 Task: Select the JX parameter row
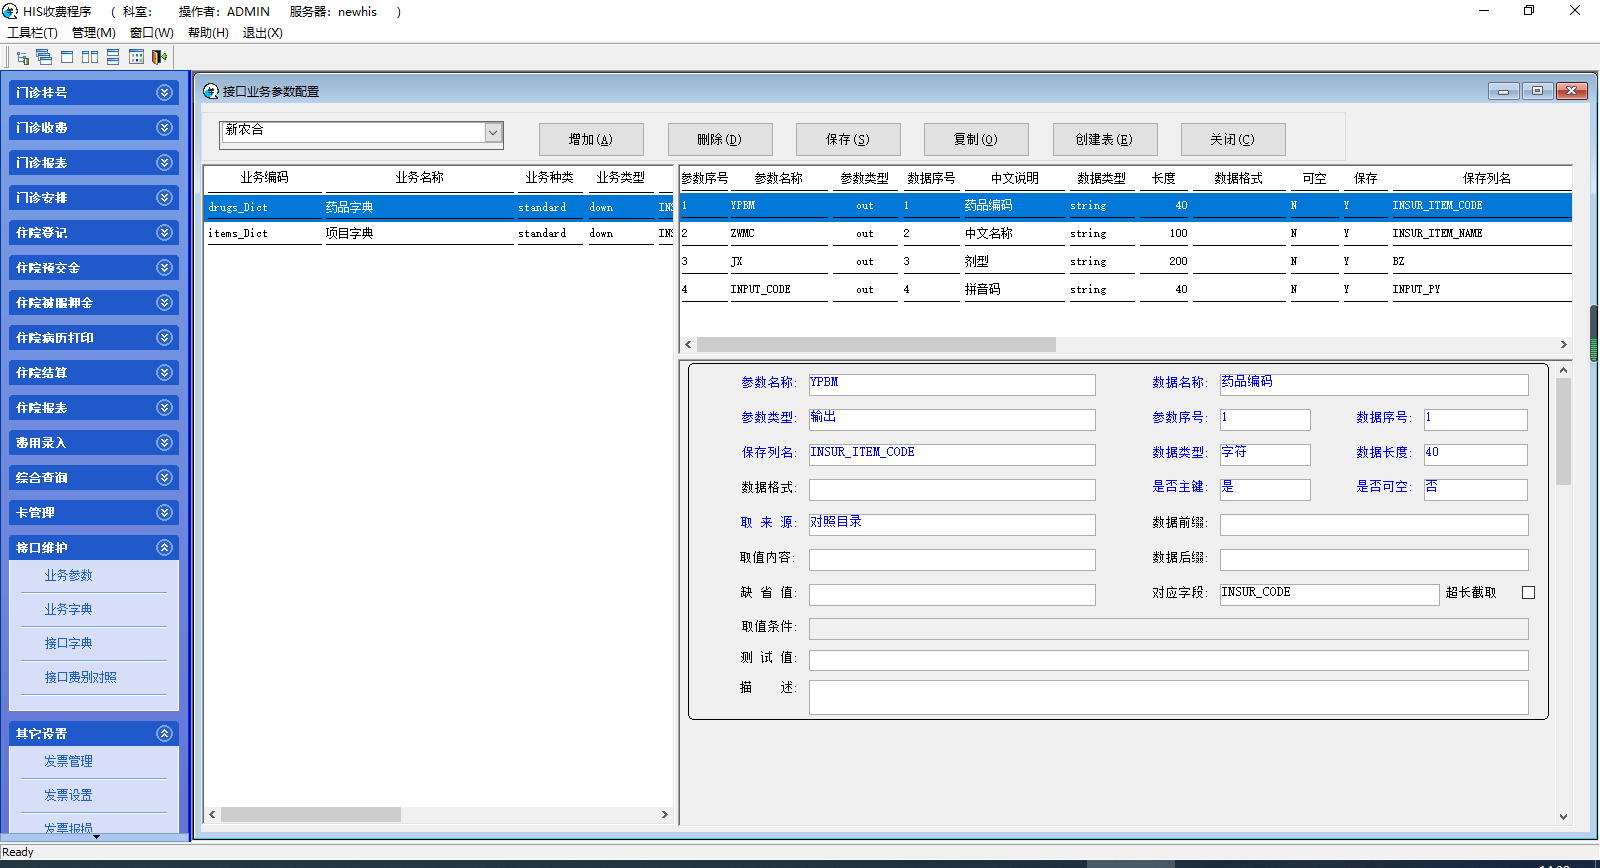click(x=1126, y=261)
